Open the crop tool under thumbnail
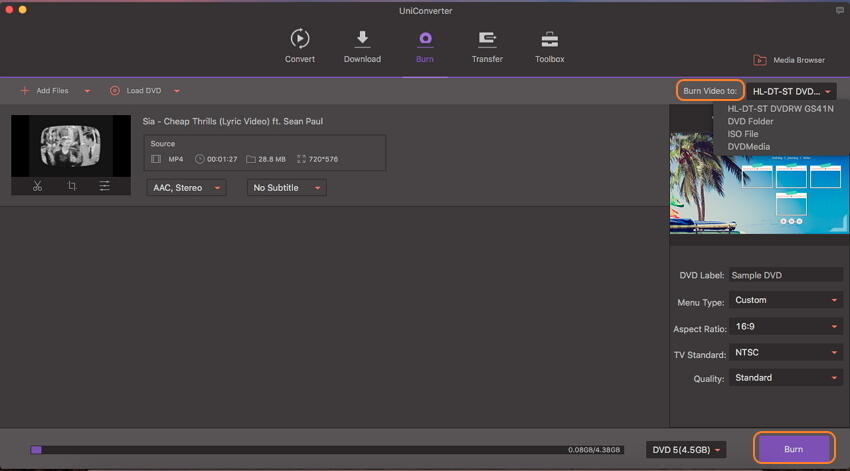The width and height of the screenshot is (850, 471). 72,186
